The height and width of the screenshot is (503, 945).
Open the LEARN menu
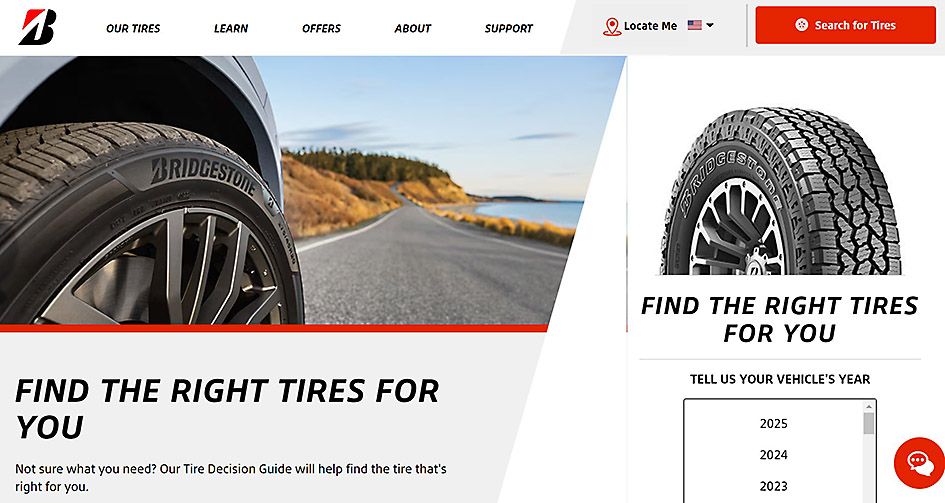(231, 28)
